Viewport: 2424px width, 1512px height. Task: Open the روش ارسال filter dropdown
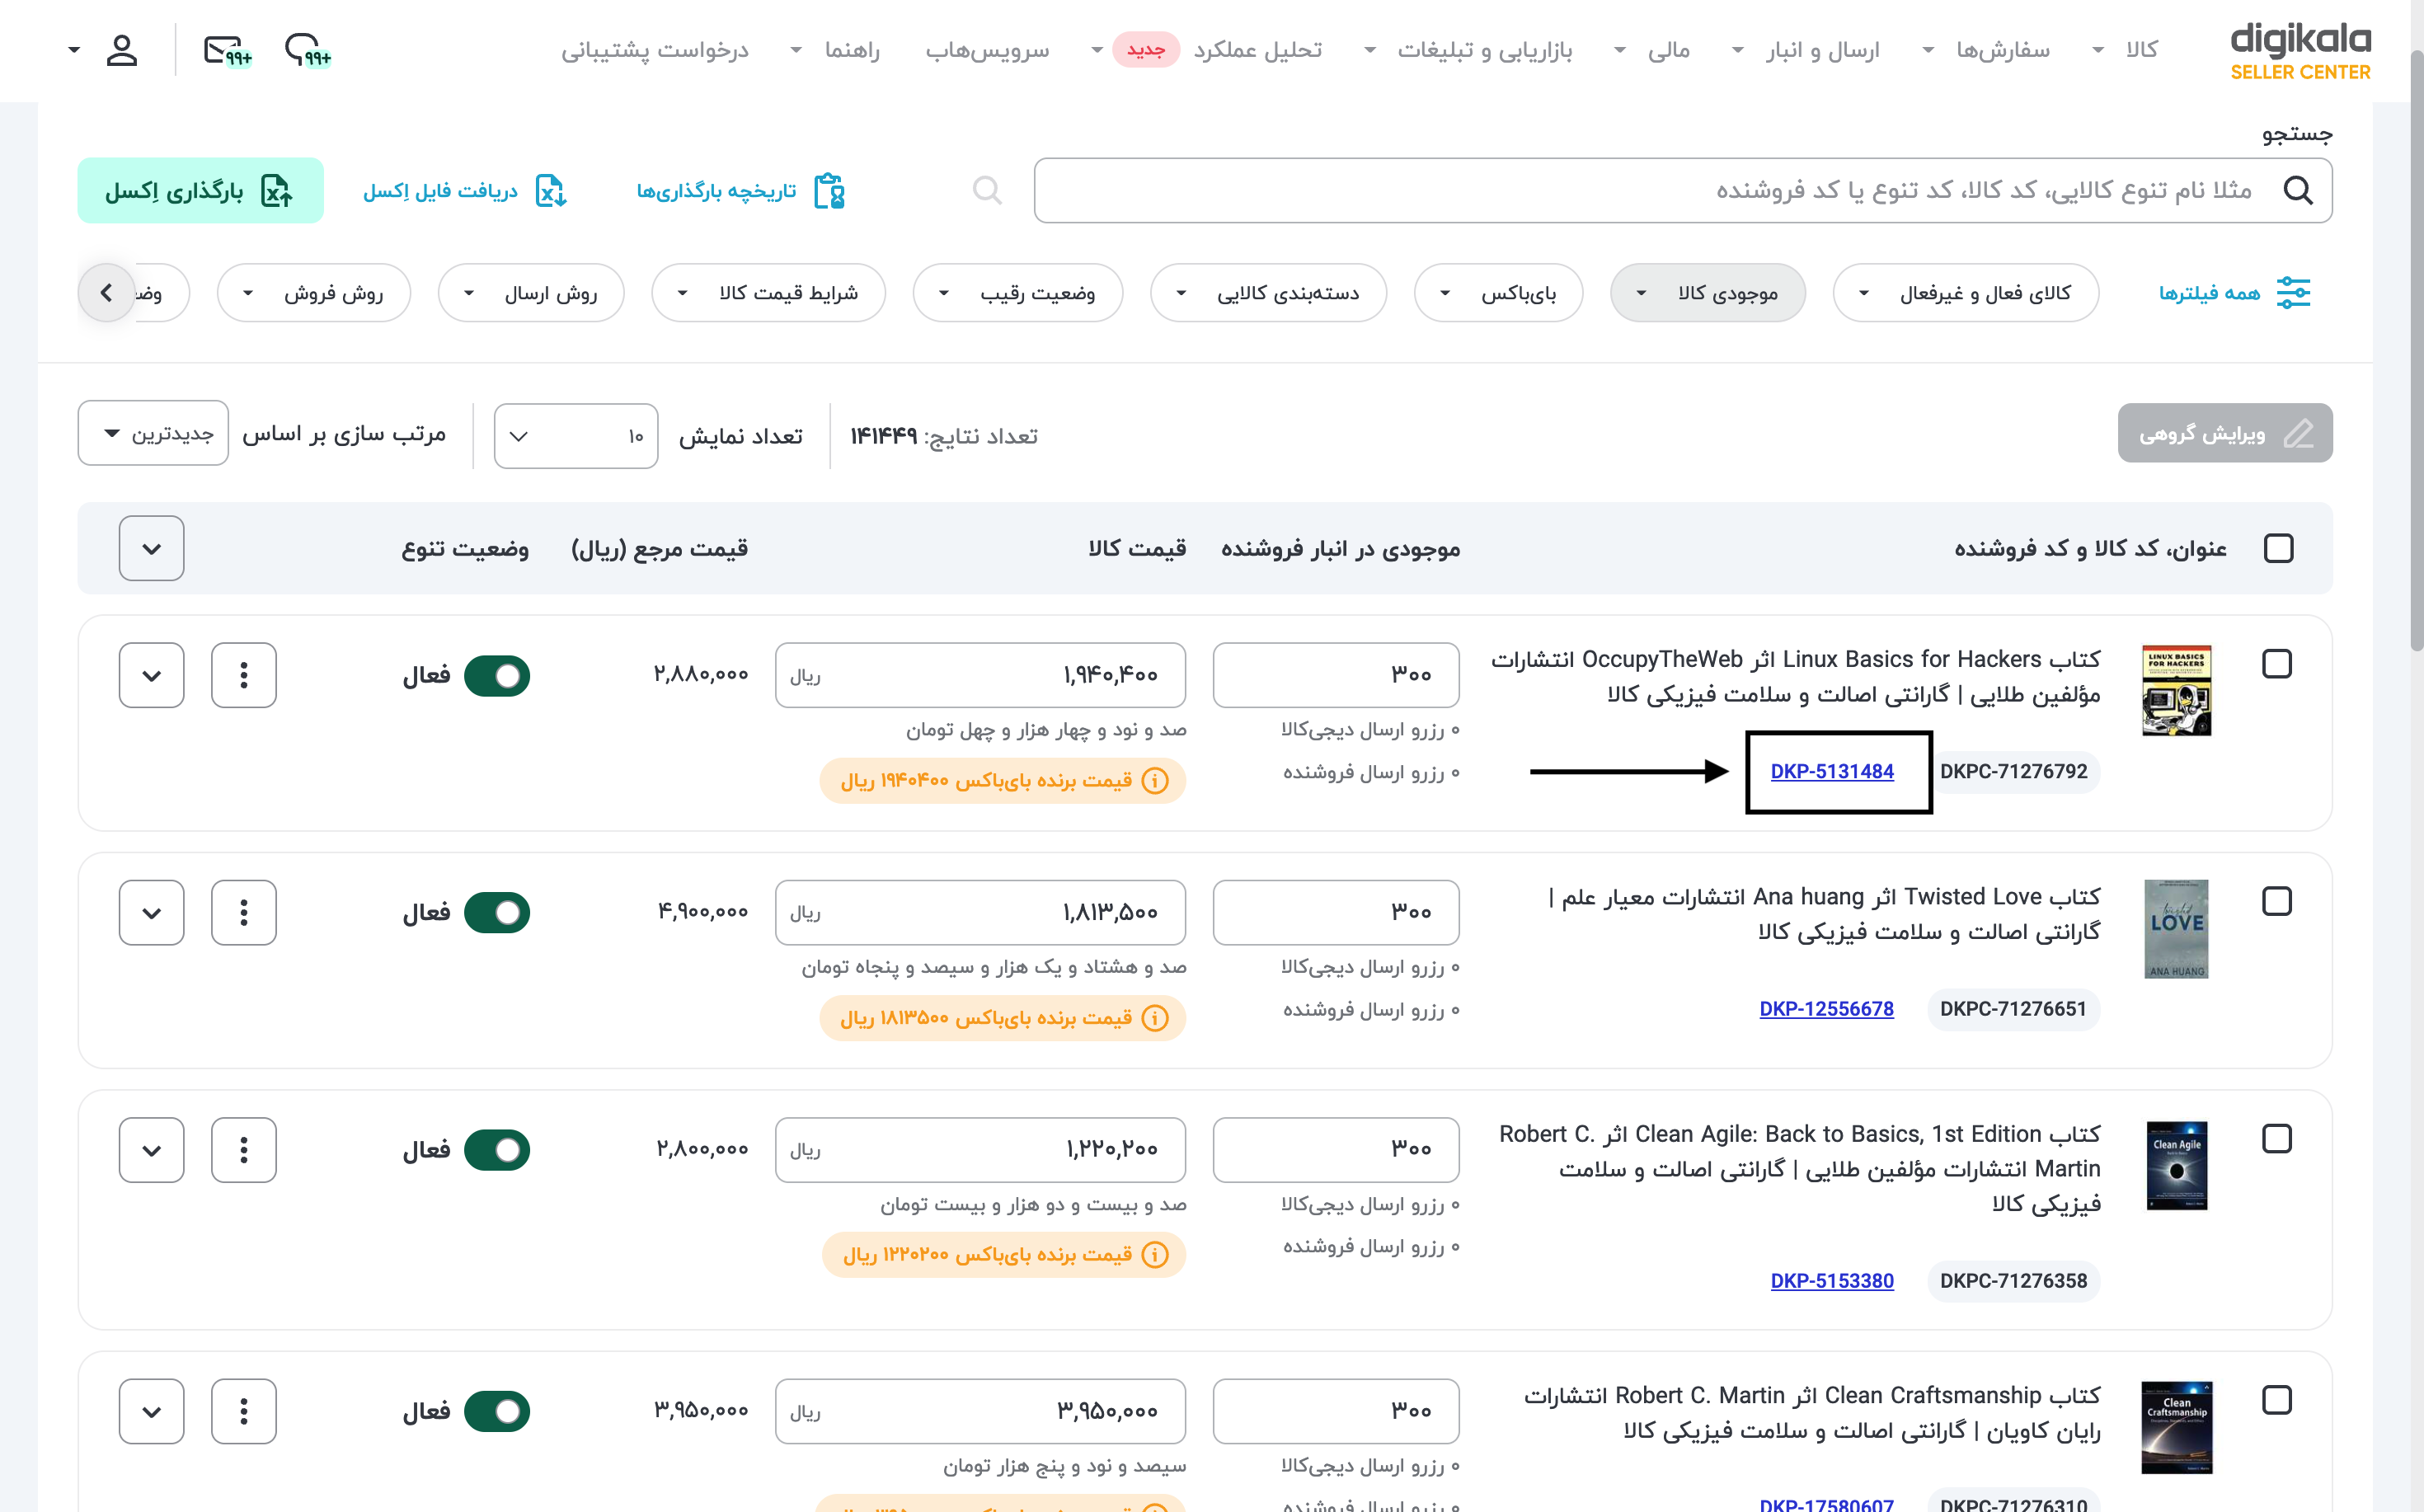531,293
